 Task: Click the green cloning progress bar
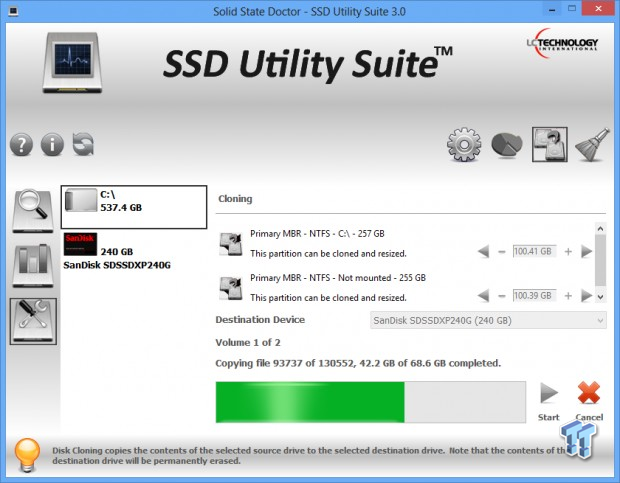[371, 402]
